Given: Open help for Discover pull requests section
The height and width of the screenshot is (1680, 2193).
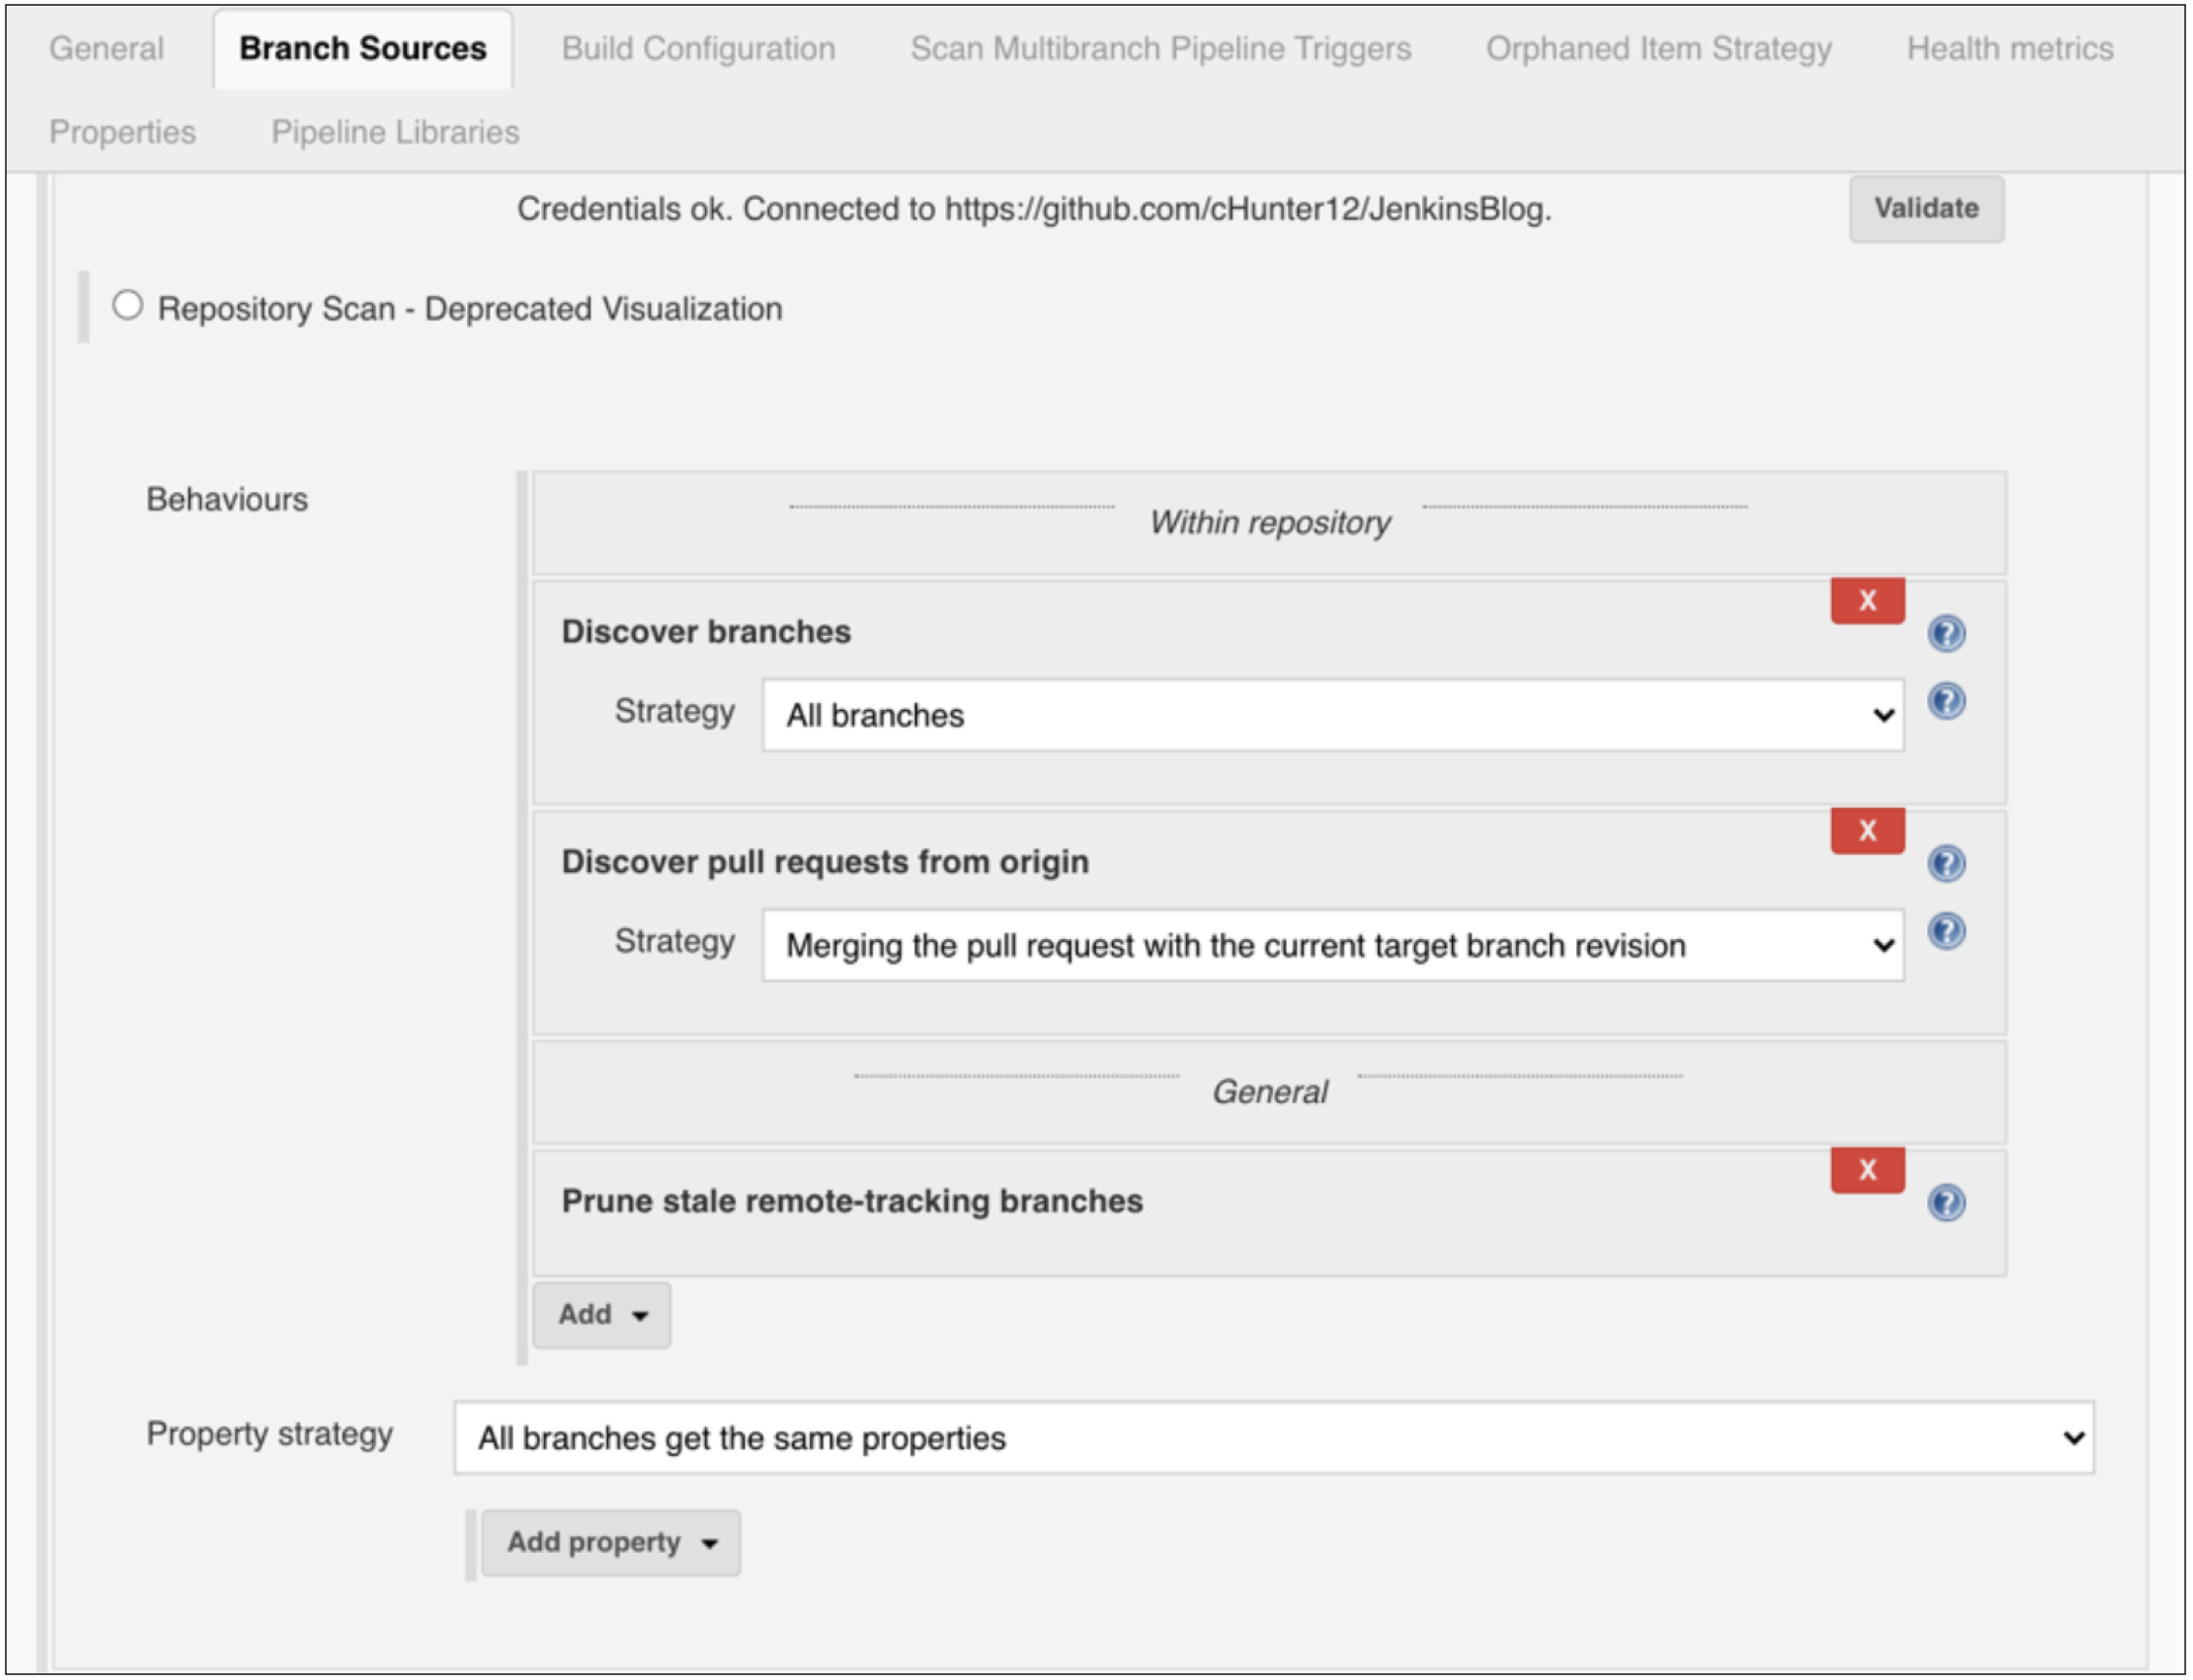Looking at the screenshot, I should pos(1945,863).
